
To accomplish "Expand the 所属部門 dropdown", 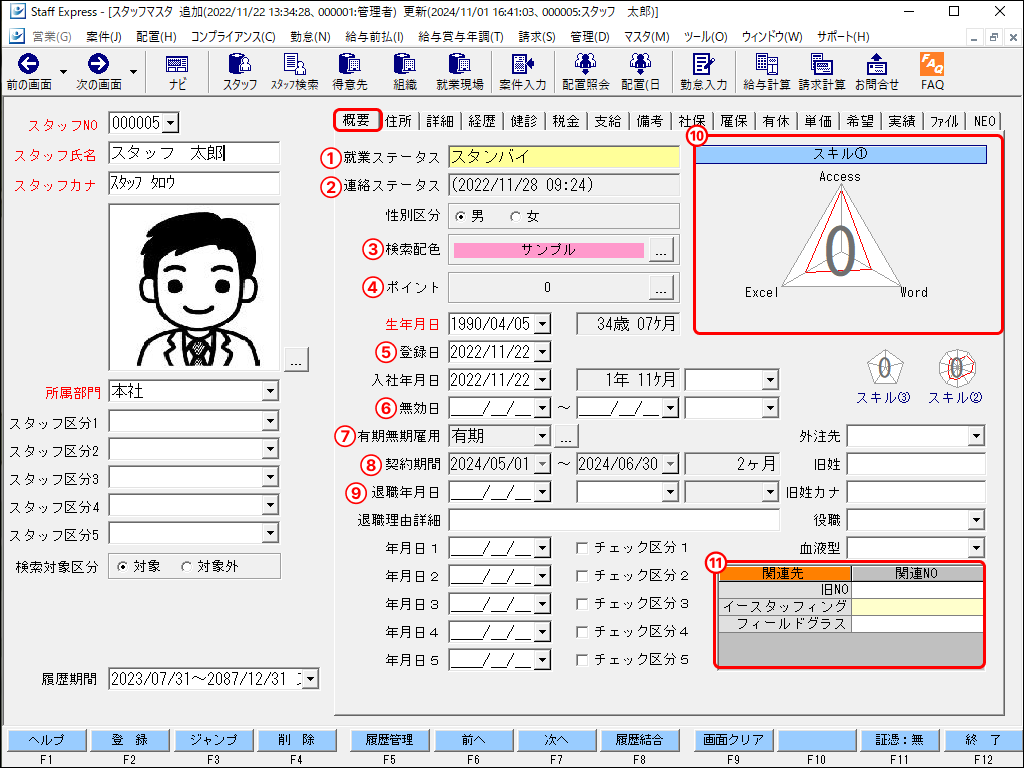I will point(269,391).
